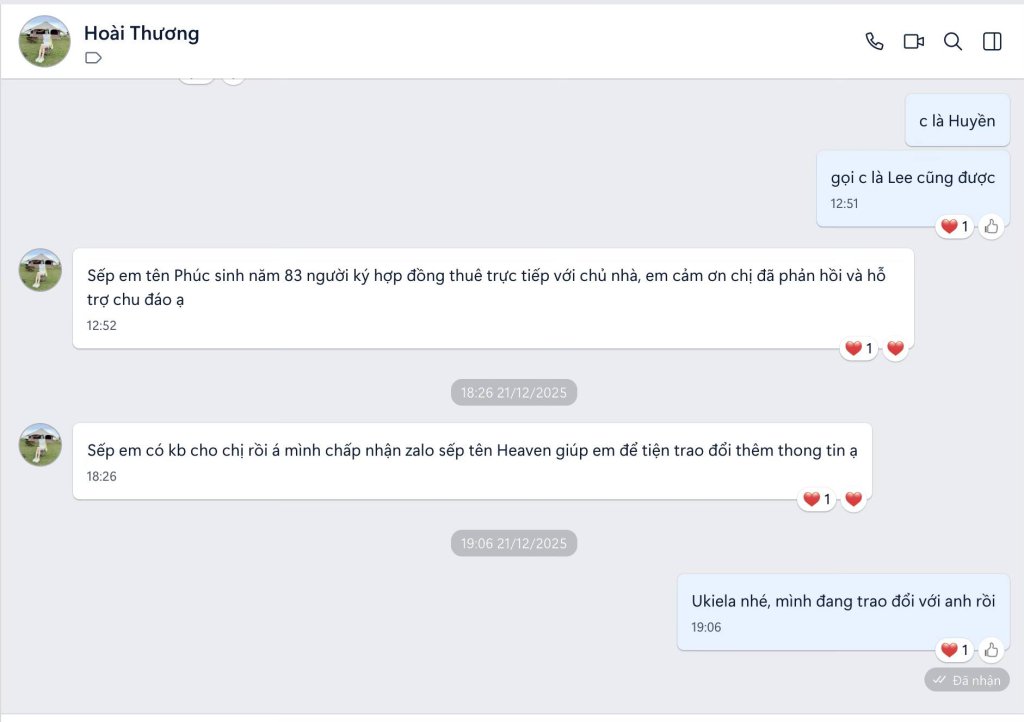Click sender avatar beside 18:26 message
The height and width of the screenshot is (722, 1024).
40,445
